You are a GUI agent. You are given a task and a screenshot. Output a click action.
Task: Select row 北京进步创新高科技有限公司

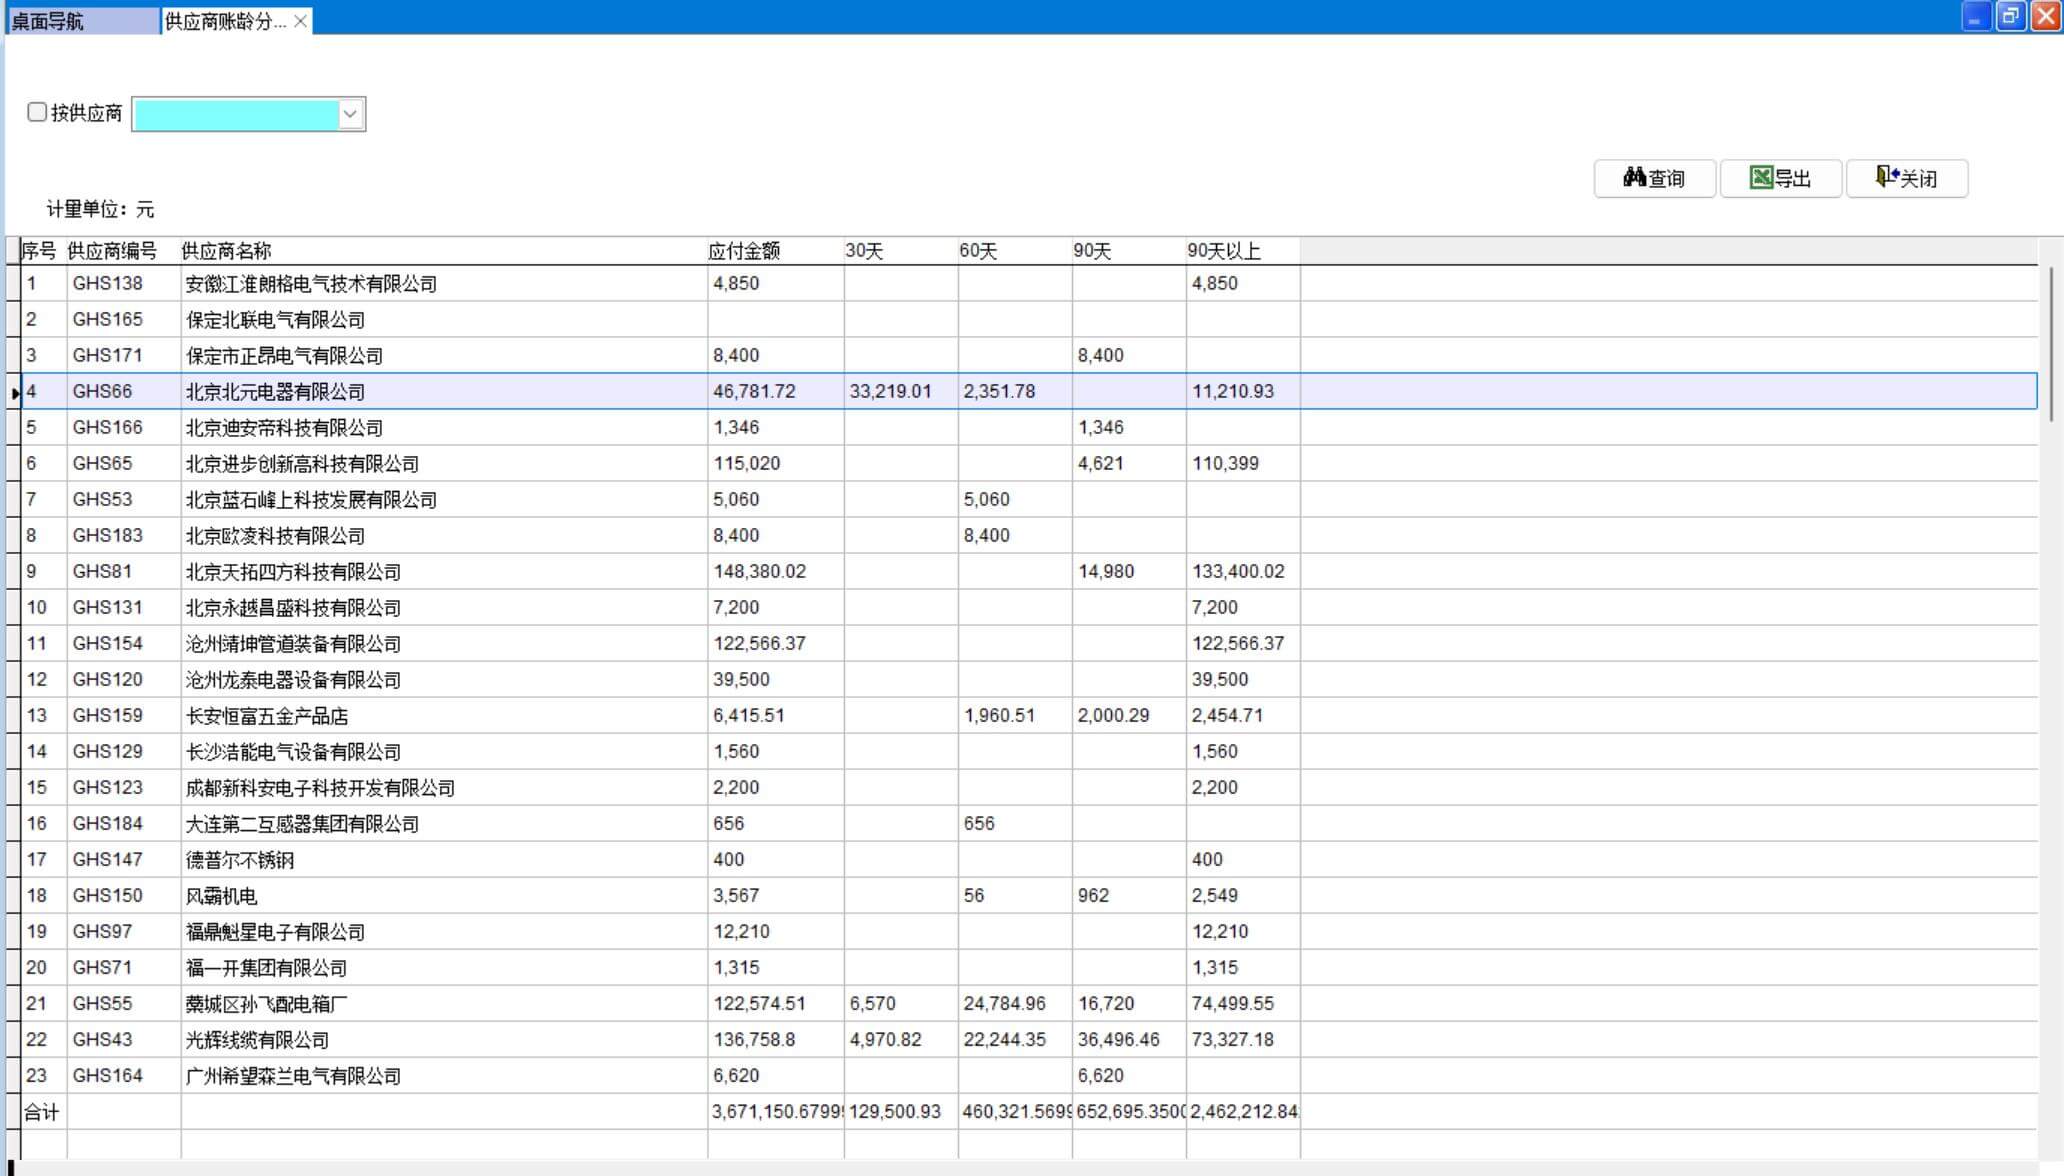(x=302, y=464)
